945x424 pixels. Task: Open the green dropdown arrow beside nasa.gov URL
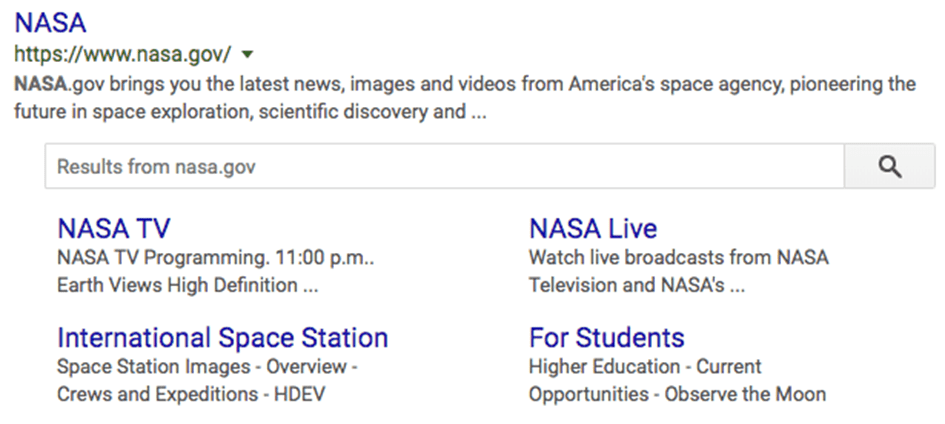[x=247, y=55]
